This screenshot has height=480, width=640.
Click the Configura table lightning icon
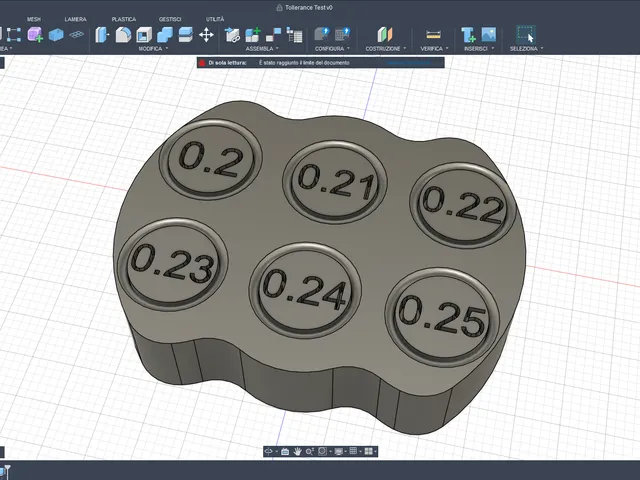[x=342, y=34]
